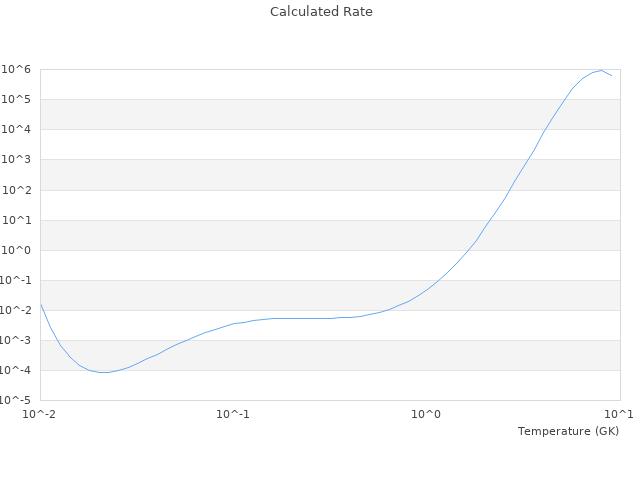This screenshot has width=640, height=480.
Task: Click the 10^0 label on the vertical axis
Action: 17,250
